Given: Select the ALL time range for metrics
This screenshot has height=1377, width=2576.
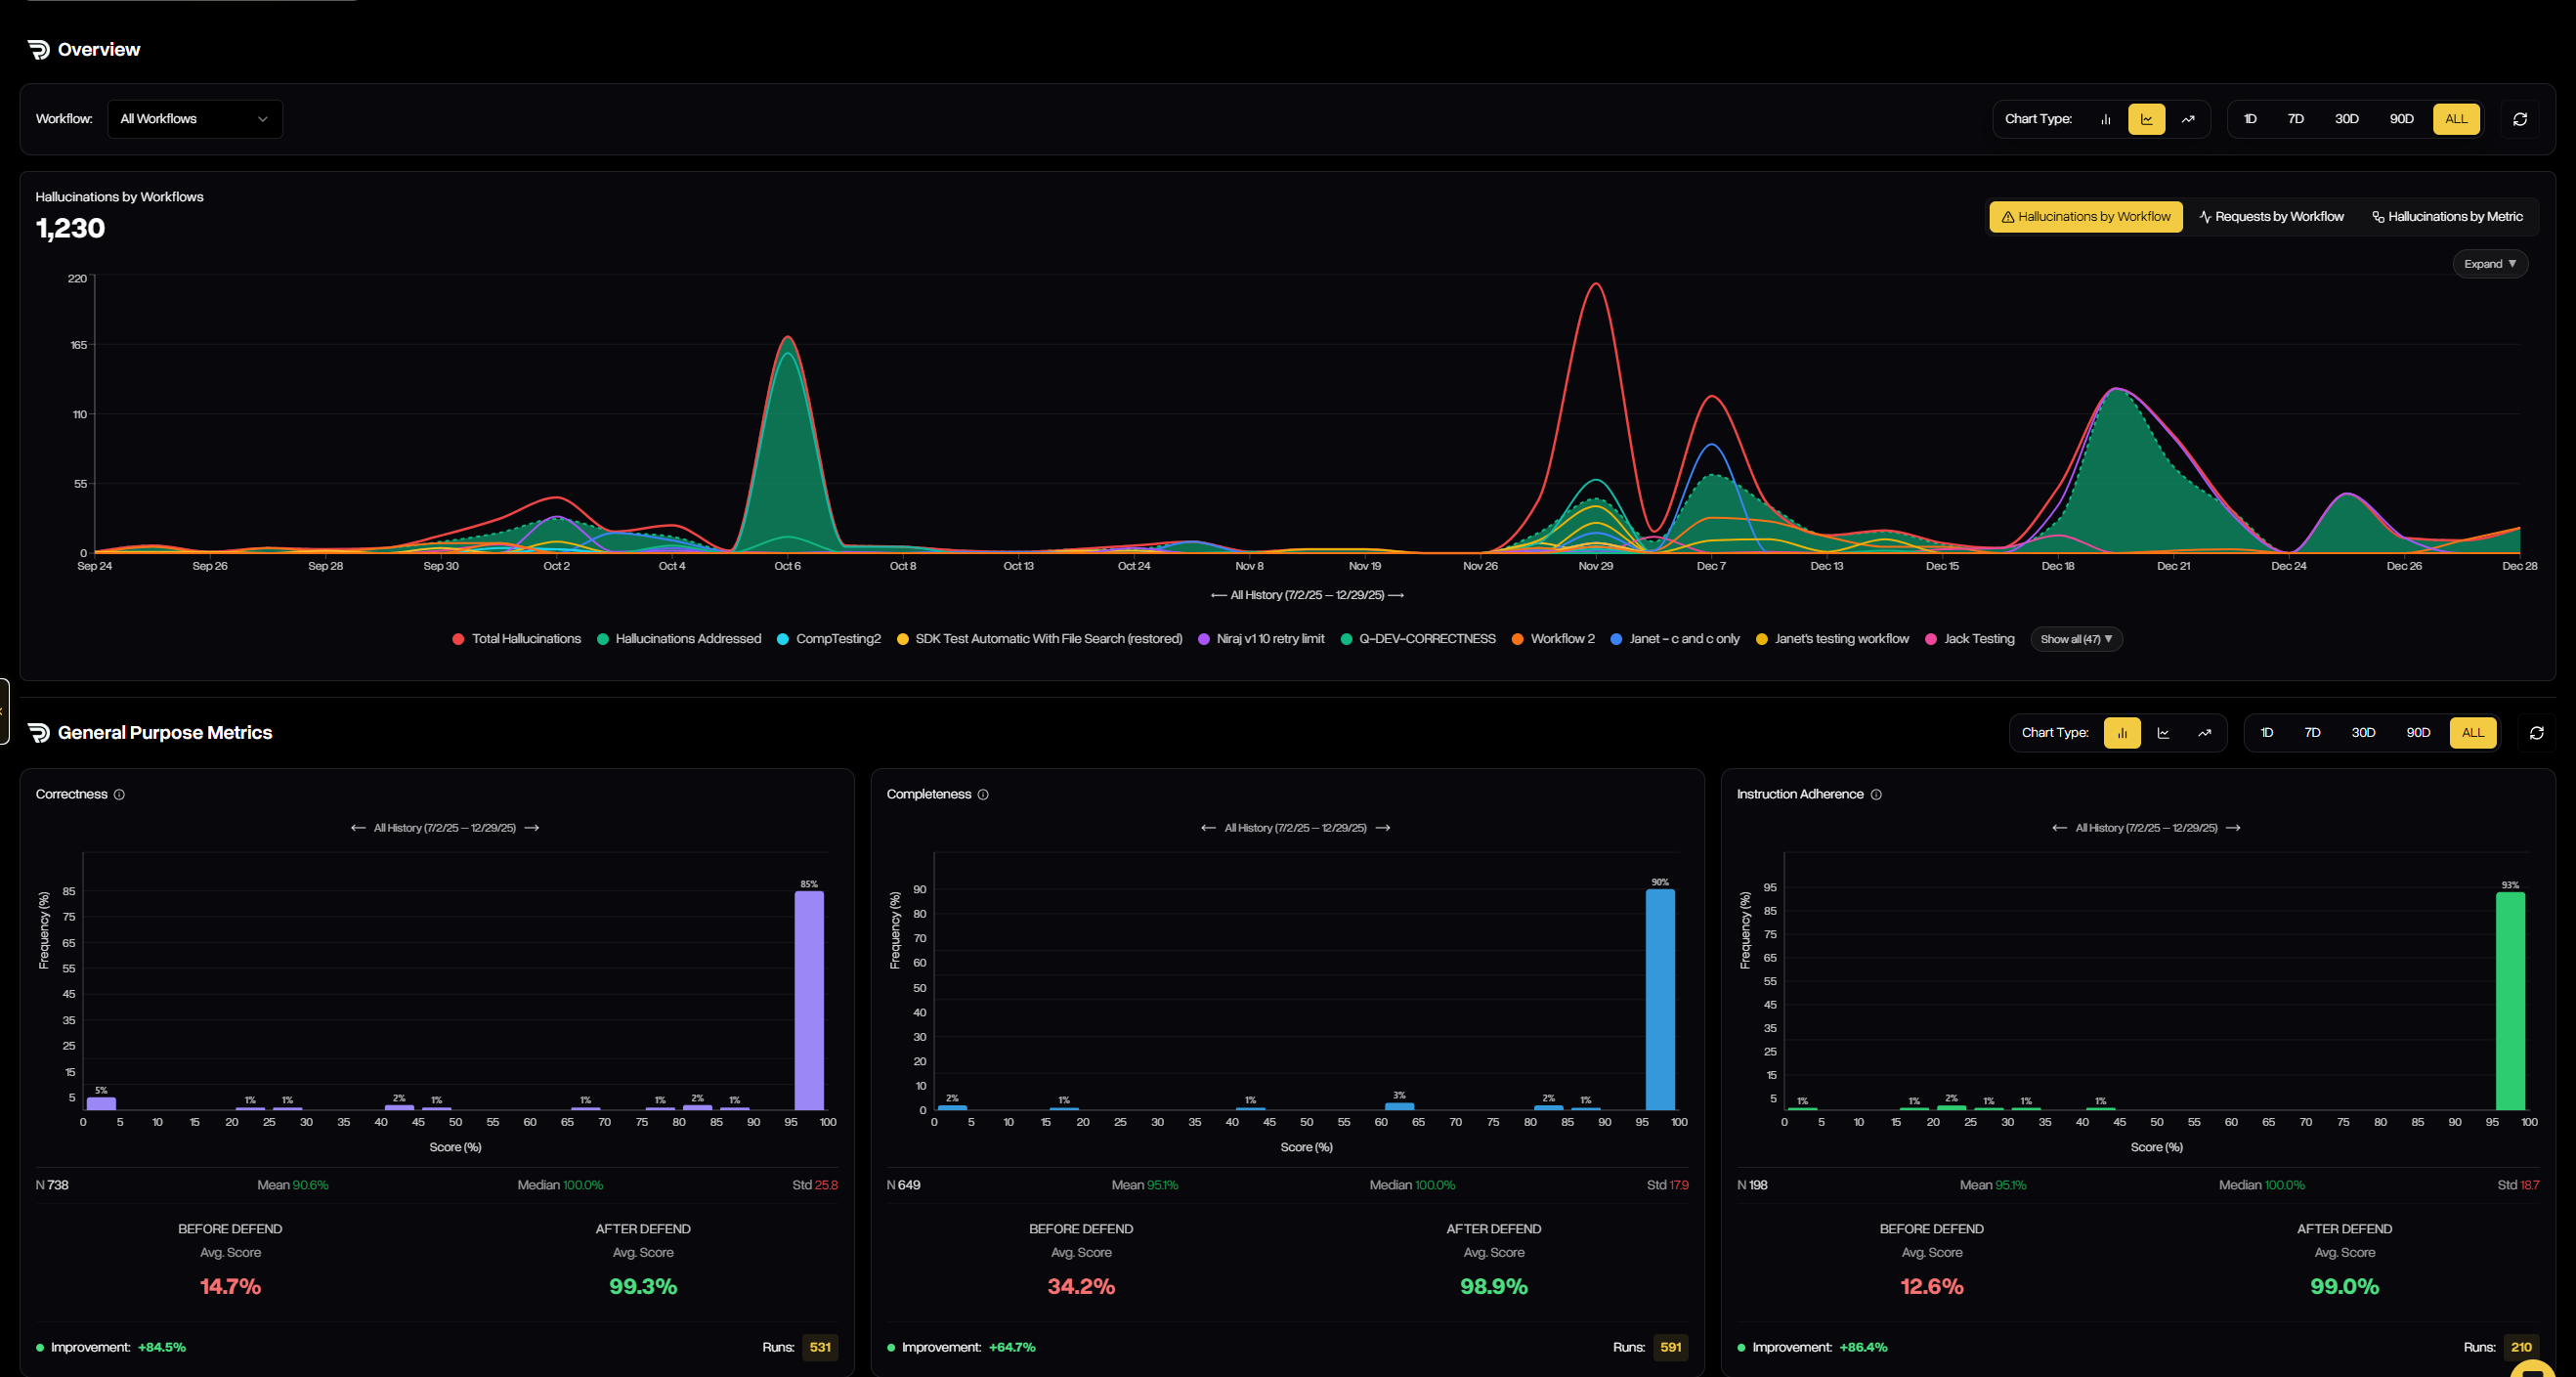Looking at the screenshot, I should pos(2472,732).
